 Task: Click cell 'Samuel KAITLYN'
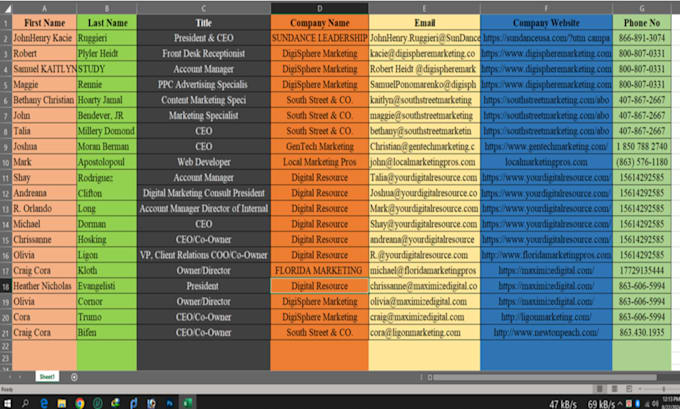point(45,69)
